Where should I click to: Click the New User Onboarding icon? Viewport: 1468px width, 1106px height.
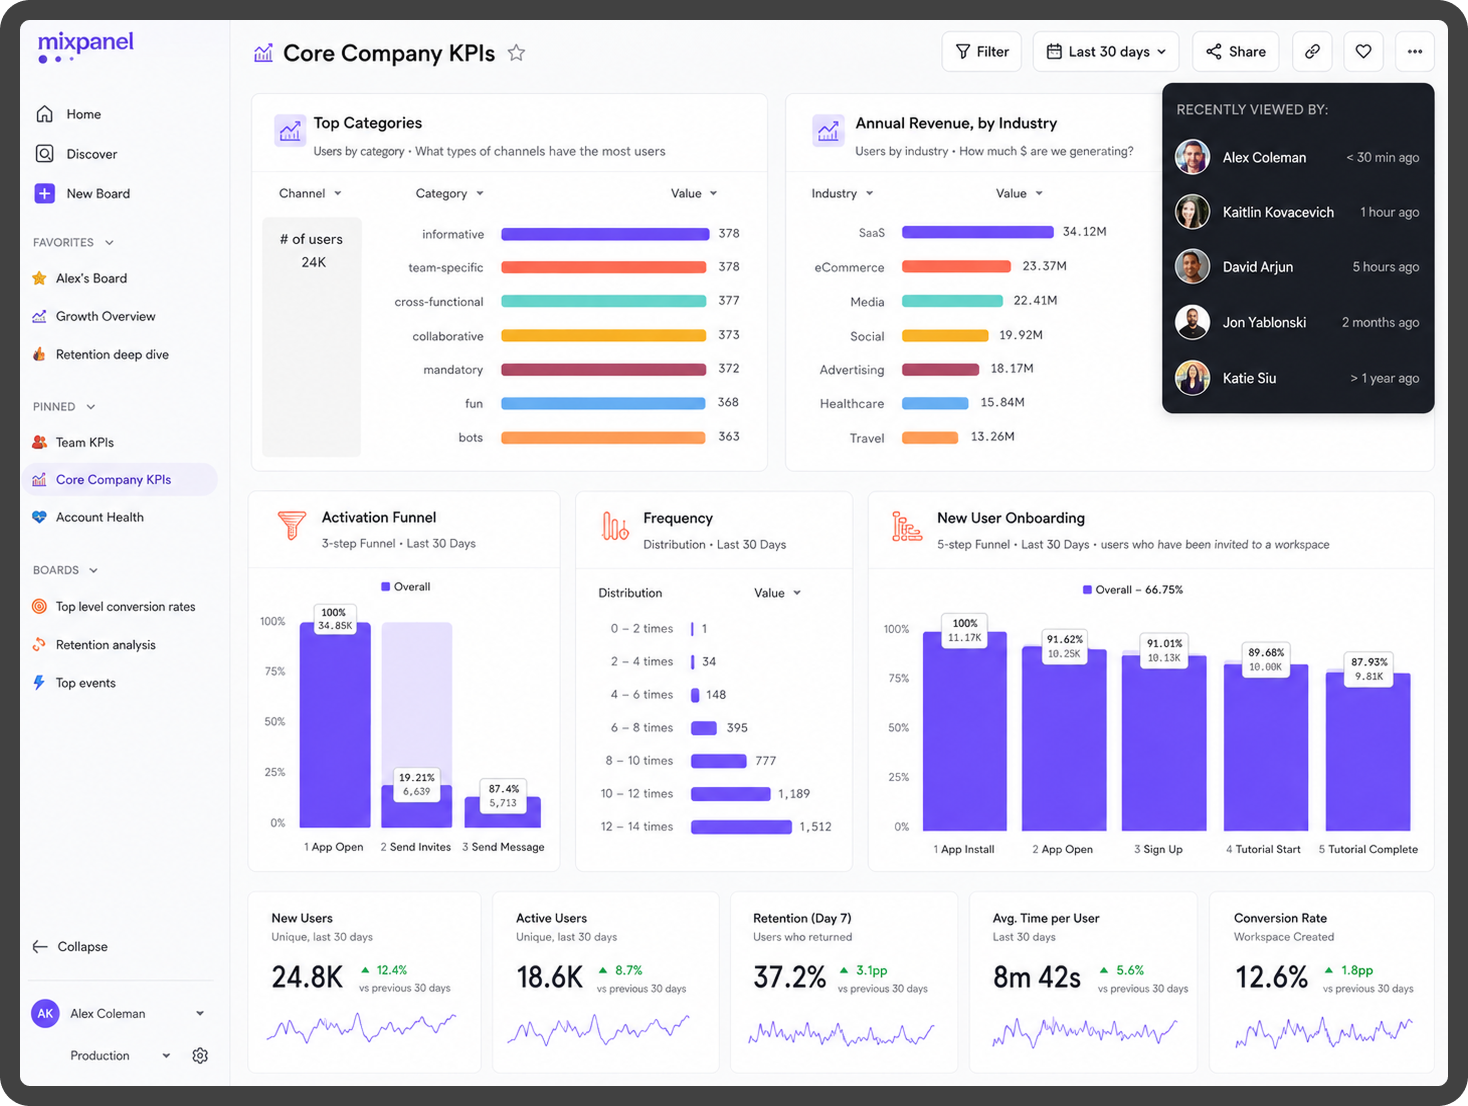907,525
